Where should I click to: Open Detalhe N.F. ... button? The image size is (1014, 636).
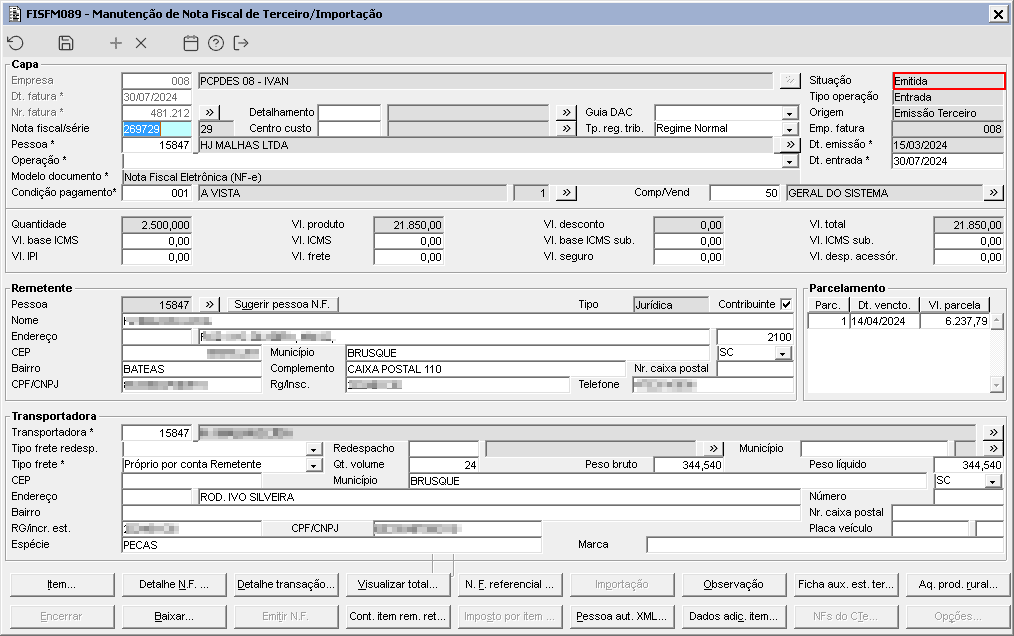click(174, 584)
